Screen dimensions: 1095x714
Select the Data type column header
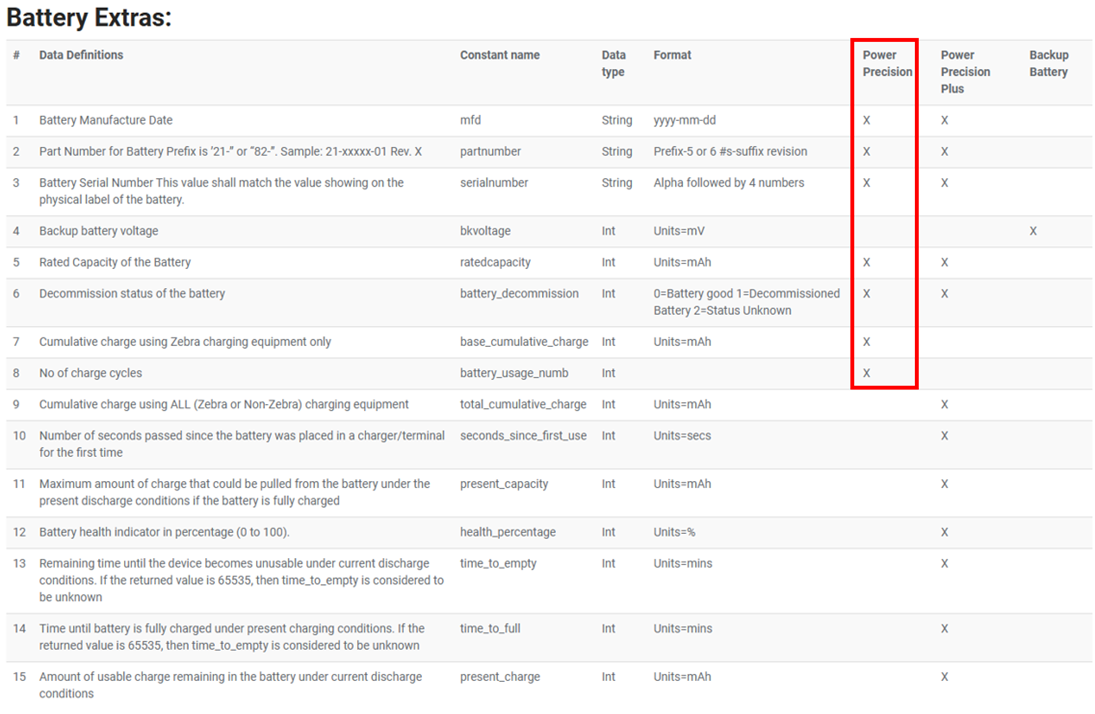click(614, 63)
